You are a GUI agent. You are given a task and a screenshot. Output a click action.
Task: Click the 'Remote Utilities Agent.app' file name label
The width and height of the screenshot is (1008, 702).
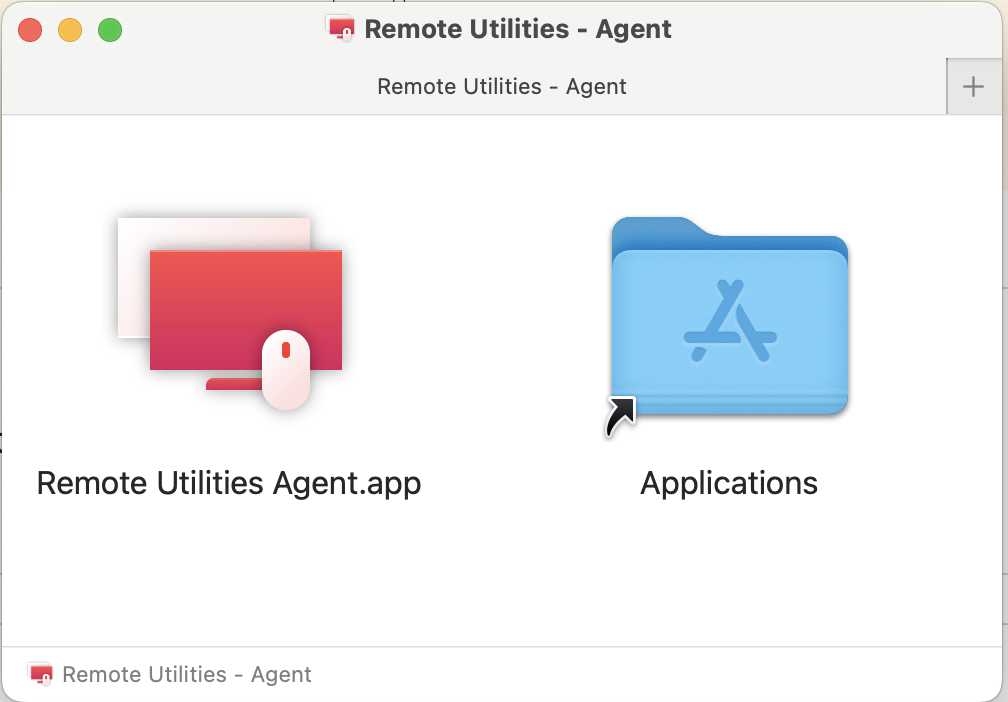229,483
